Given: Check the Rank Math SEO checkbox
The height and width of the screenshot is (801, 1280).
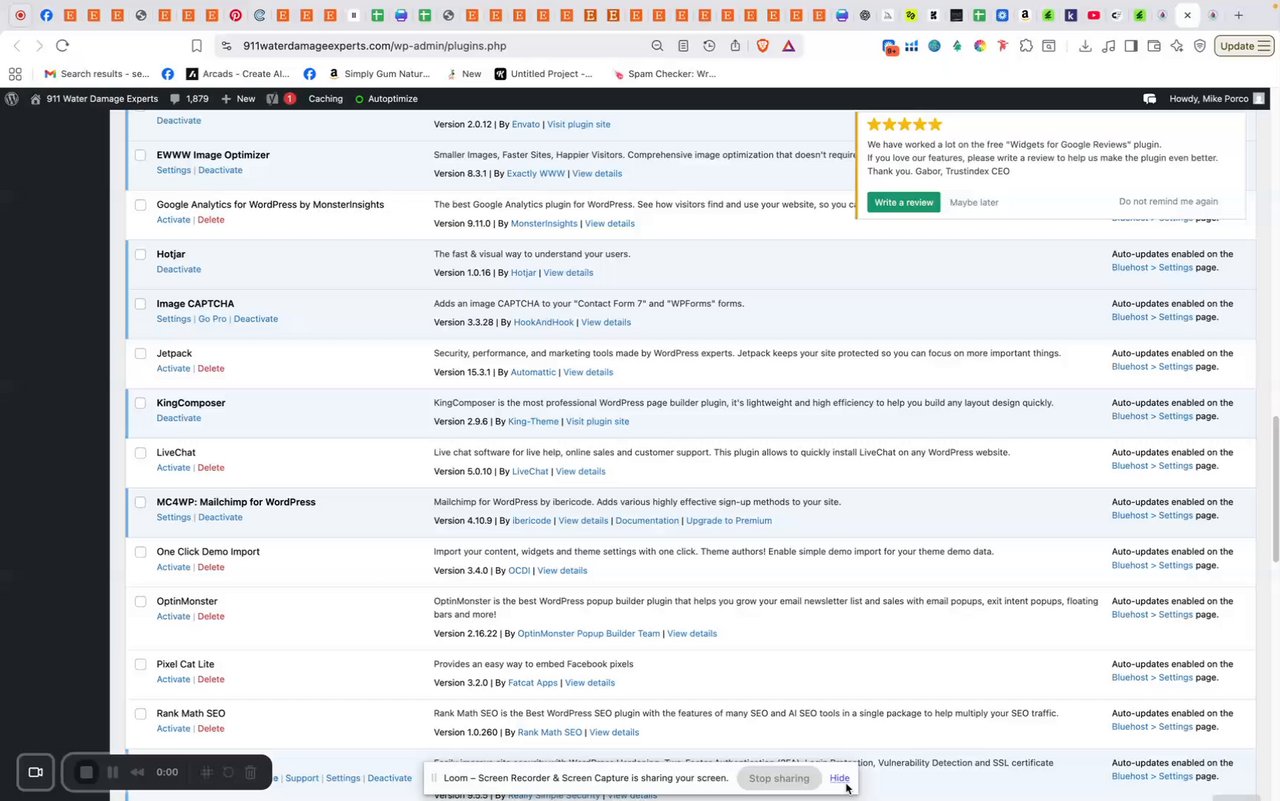Looking at the screenshot, I should pos(140,713).
